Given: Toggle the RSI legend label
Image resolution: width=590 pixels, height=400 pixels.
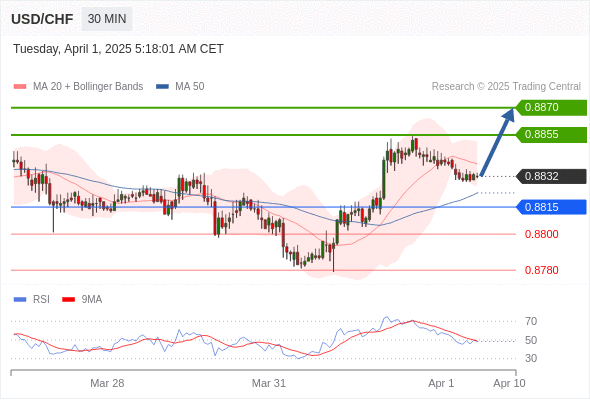Looking at the screenshot, I should [x=41, y=300].
